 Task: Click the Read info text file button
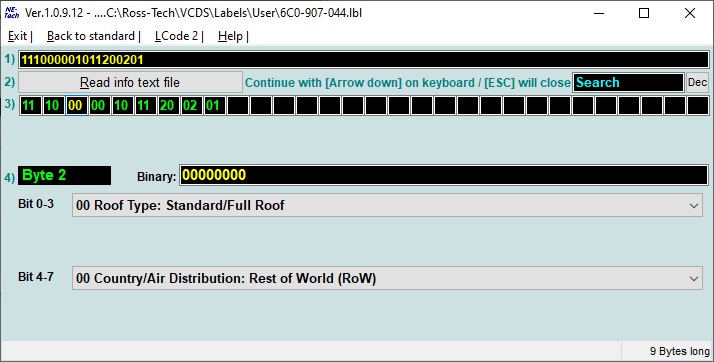click(x=130, y=82)
